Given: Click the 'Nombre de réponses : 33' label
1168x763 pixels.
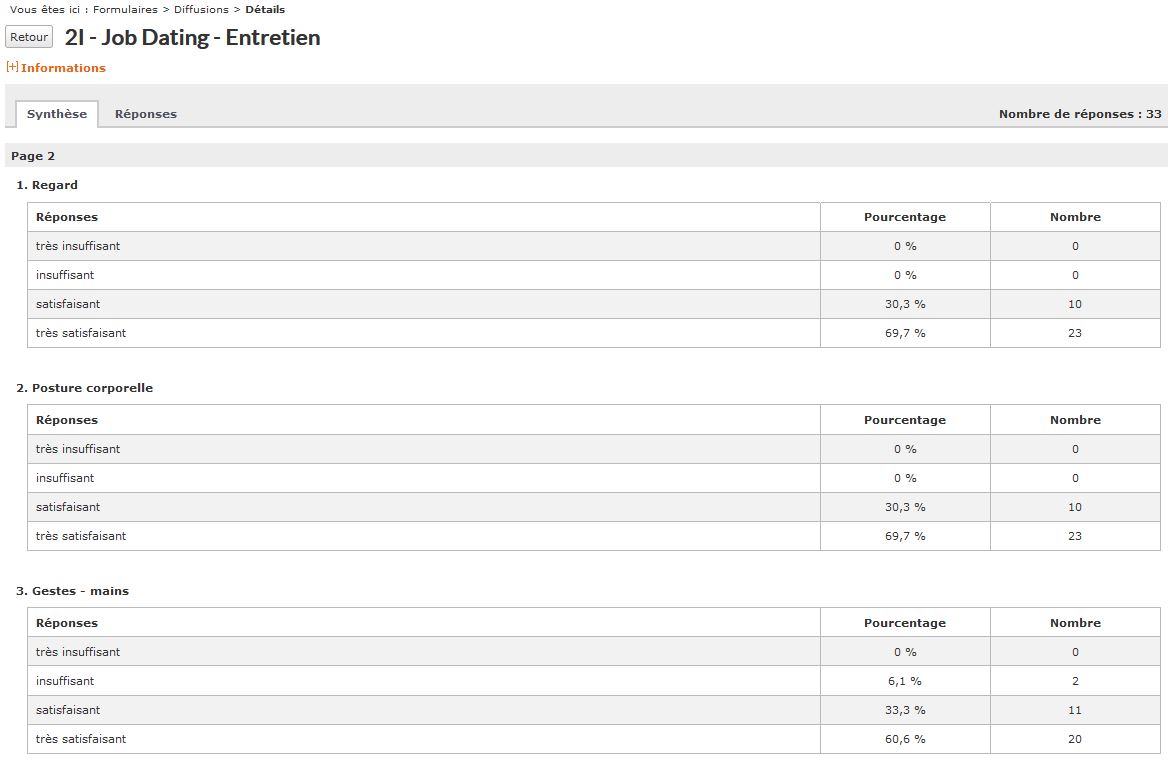Looking at the screenshot, I should click(x=1080, y=114).
